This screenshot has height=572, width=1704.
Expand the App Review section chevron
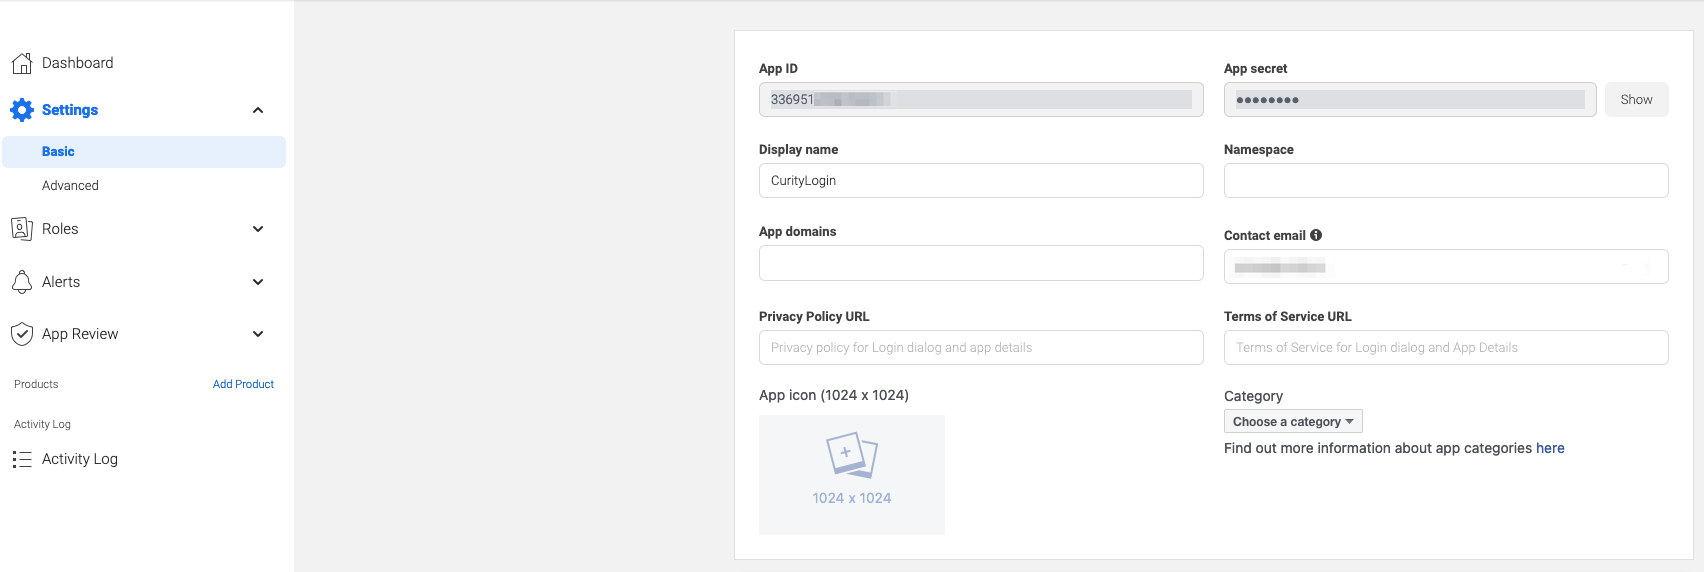click(x=258, y=334)
